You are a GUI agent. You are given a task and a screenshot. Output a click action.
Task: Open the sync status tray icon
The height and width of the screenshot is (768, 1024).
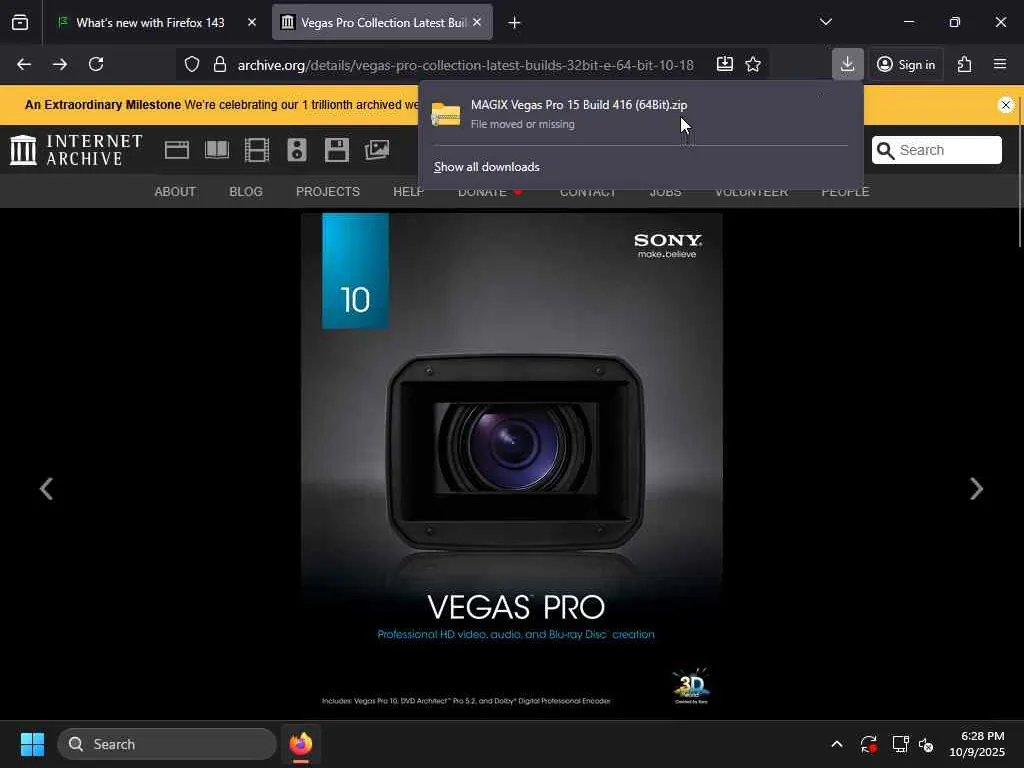click(869, 744)
